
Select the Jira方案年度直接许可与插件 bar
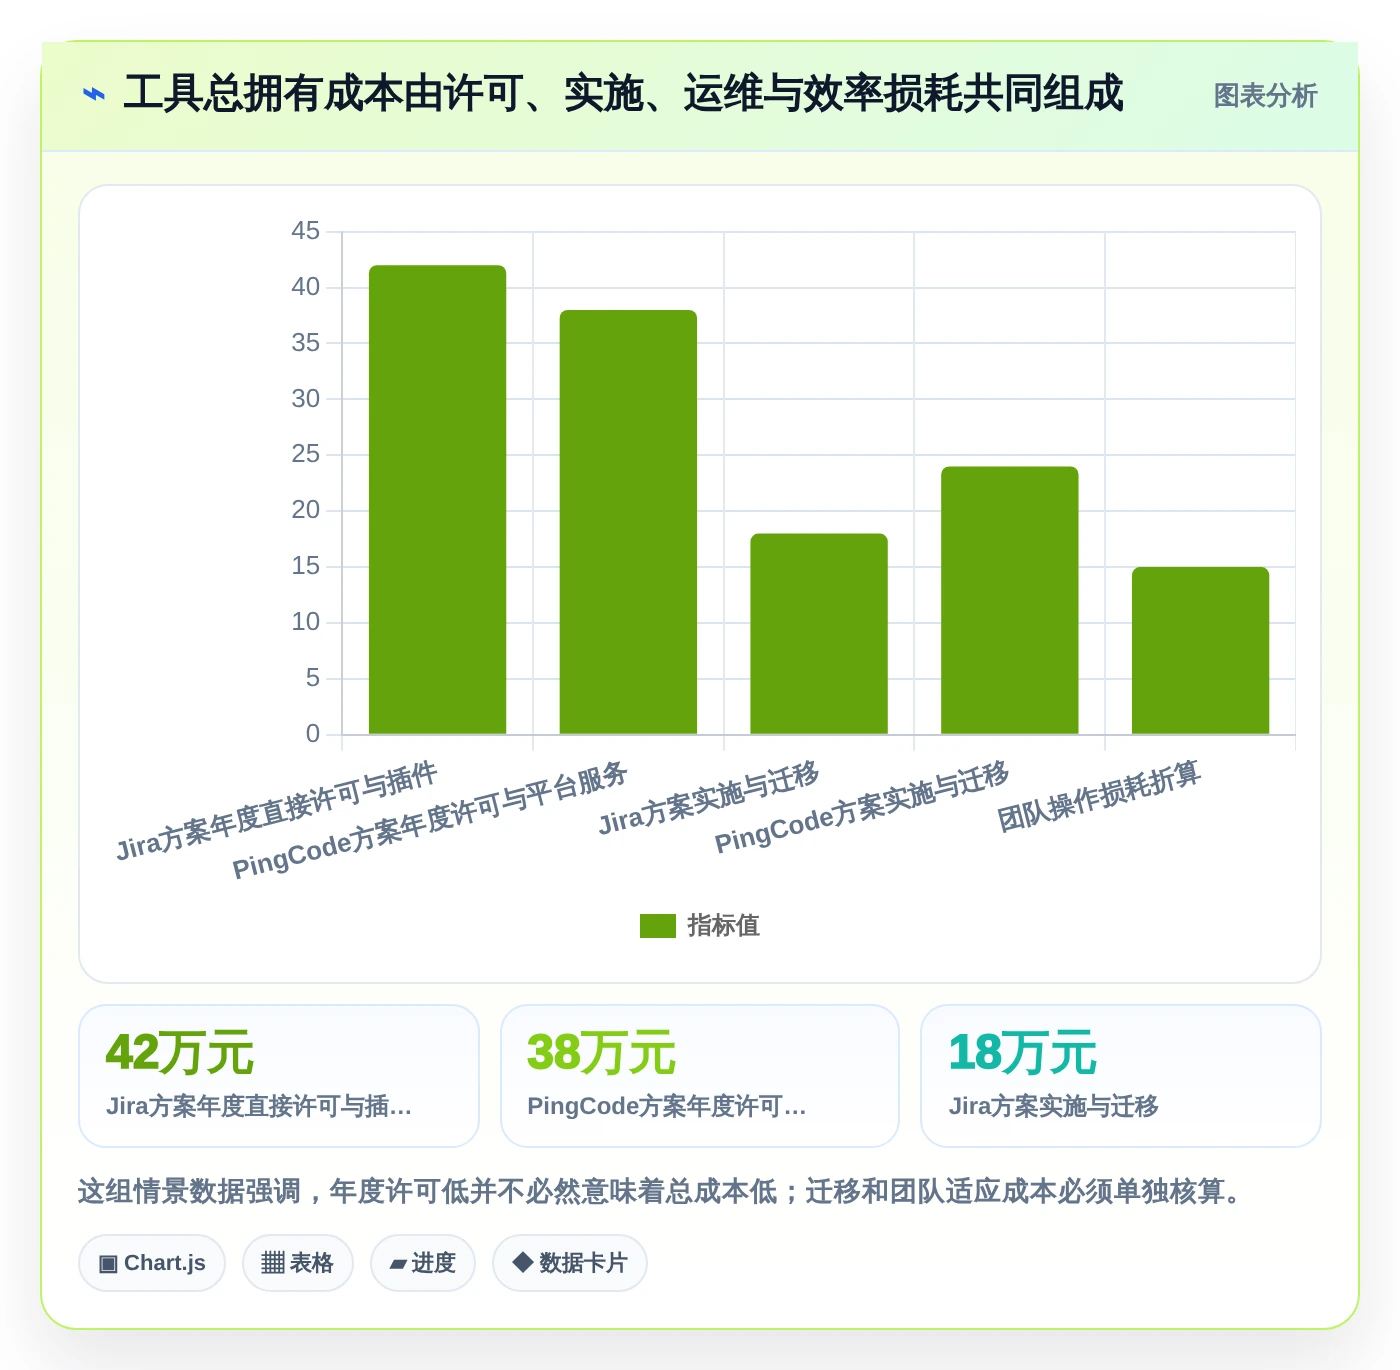[x=437, y=500]
